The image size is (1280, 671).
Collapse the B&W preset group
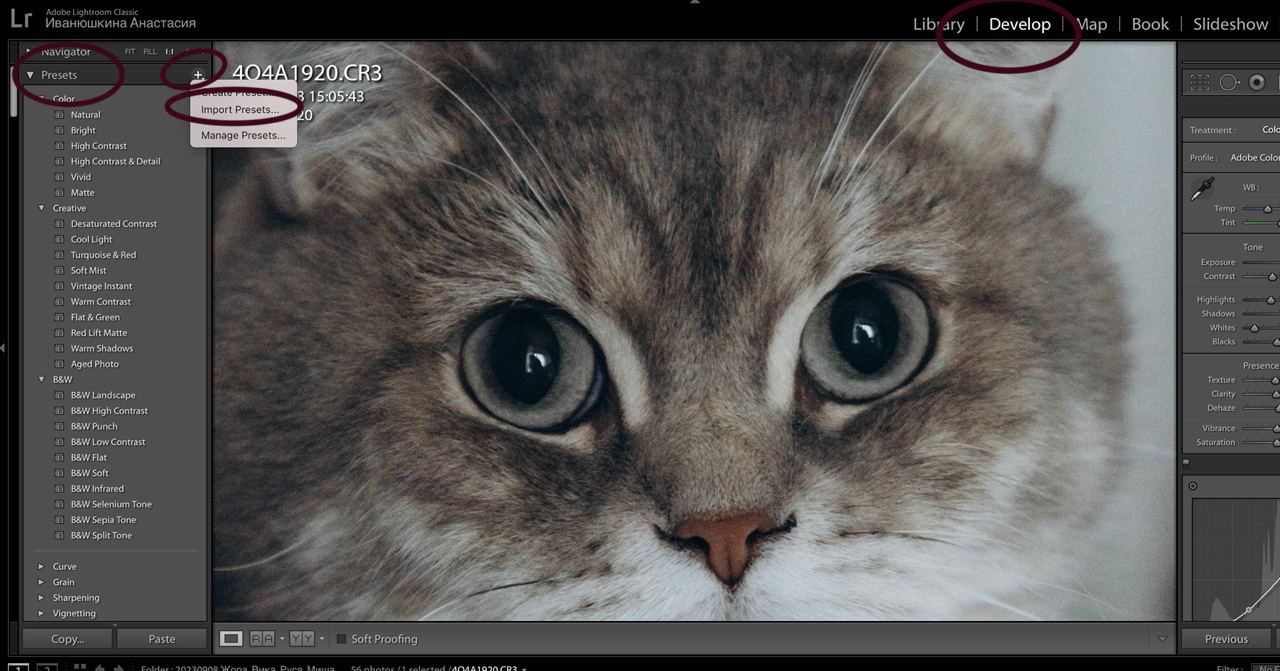[41, 380]
